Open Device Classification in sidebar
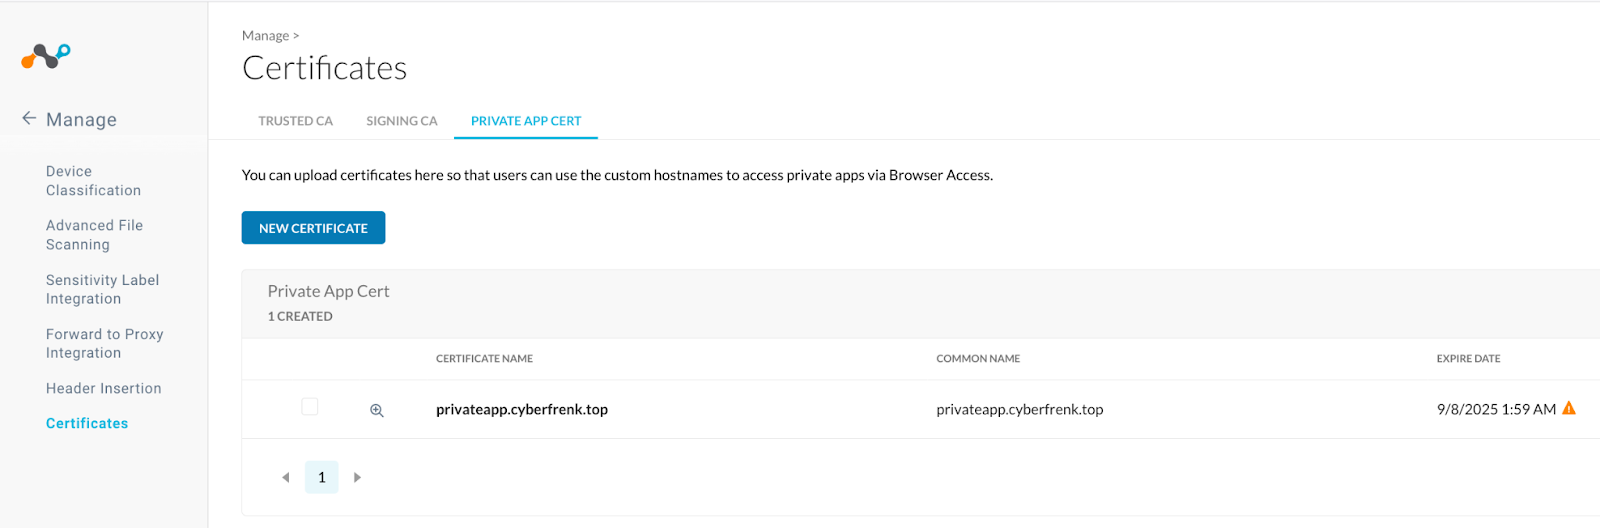Viewport: 1600px width, 528px height. tap(94, 181)
